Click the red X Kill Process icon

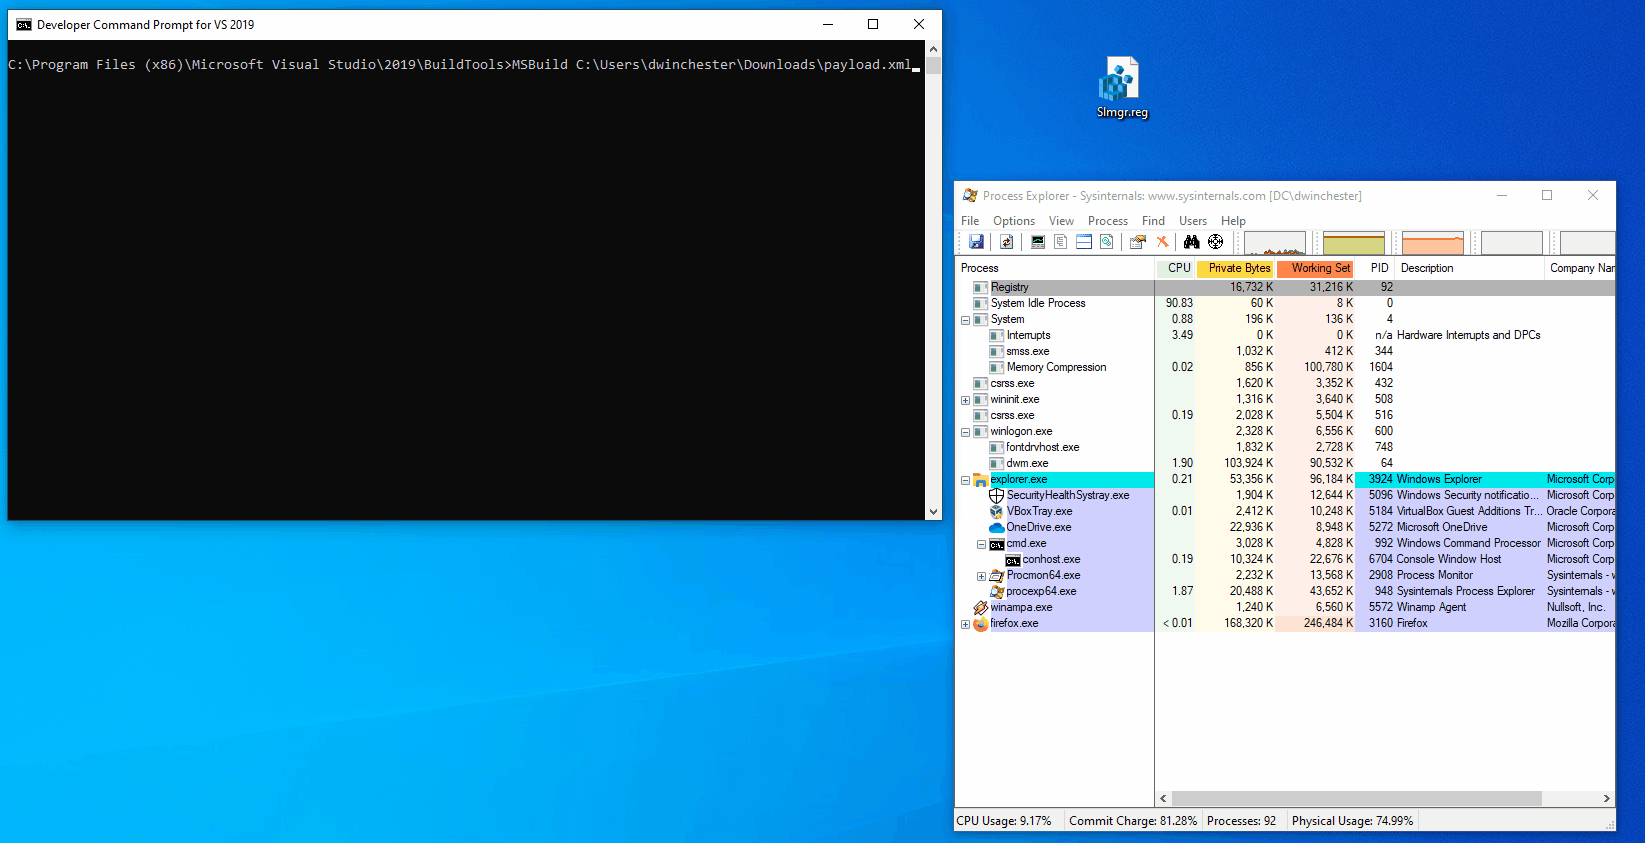pyautogui.click(x=1162, y=242)
